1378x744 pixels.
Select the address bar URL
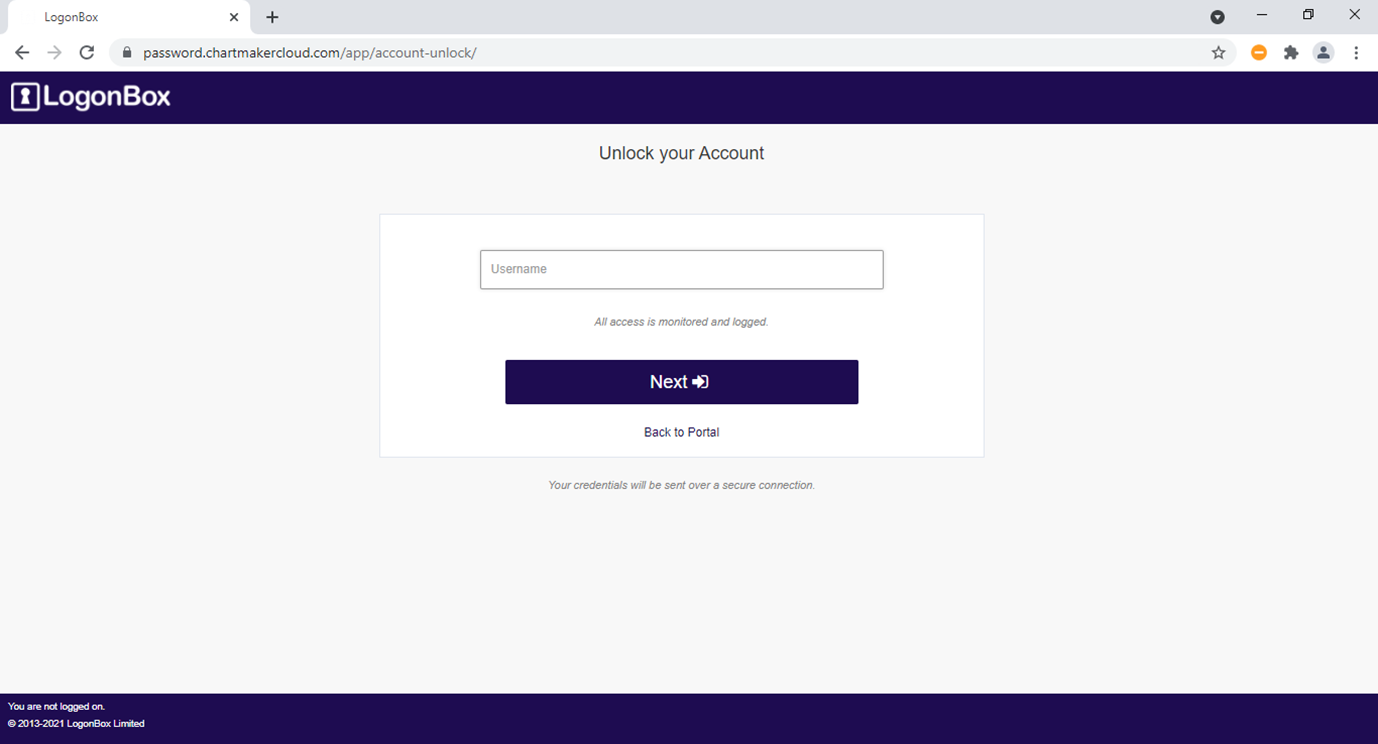point(310,53)
